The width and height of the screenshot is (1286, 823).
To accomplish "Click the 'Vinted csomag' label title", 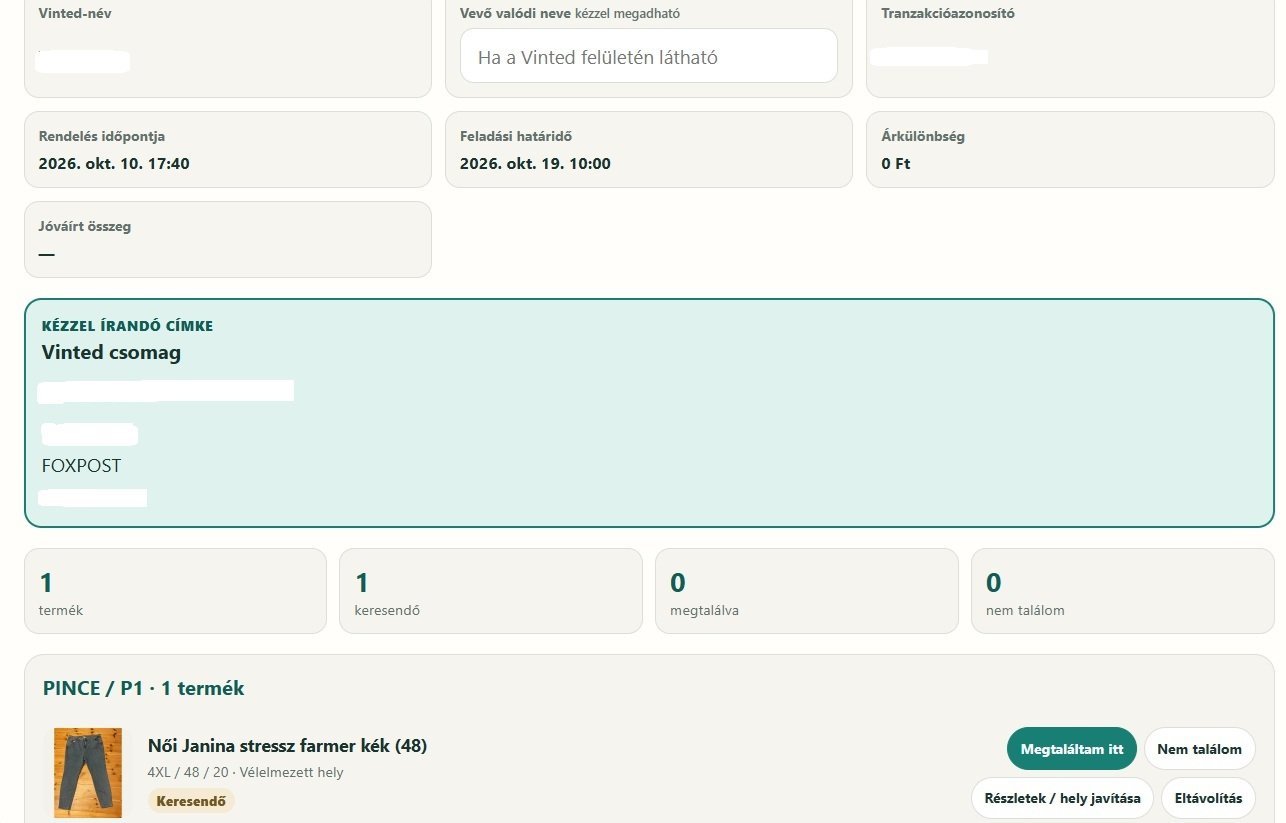I will (x=111, y=352).
